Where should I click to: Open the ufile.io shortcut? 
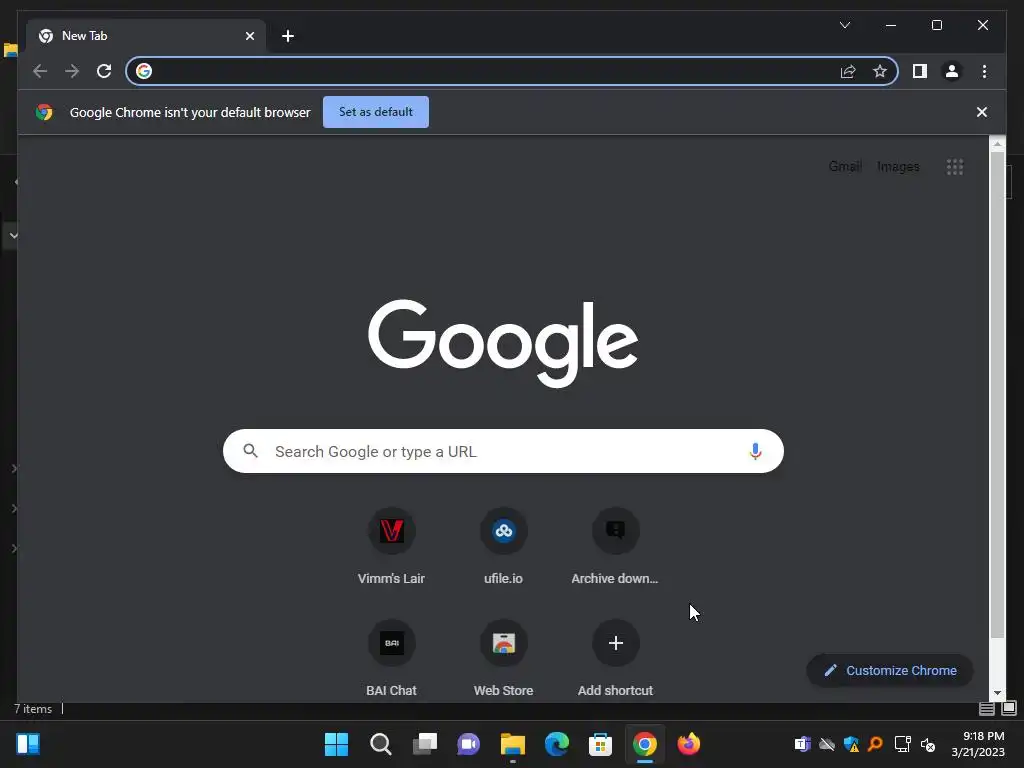point(504,546)
